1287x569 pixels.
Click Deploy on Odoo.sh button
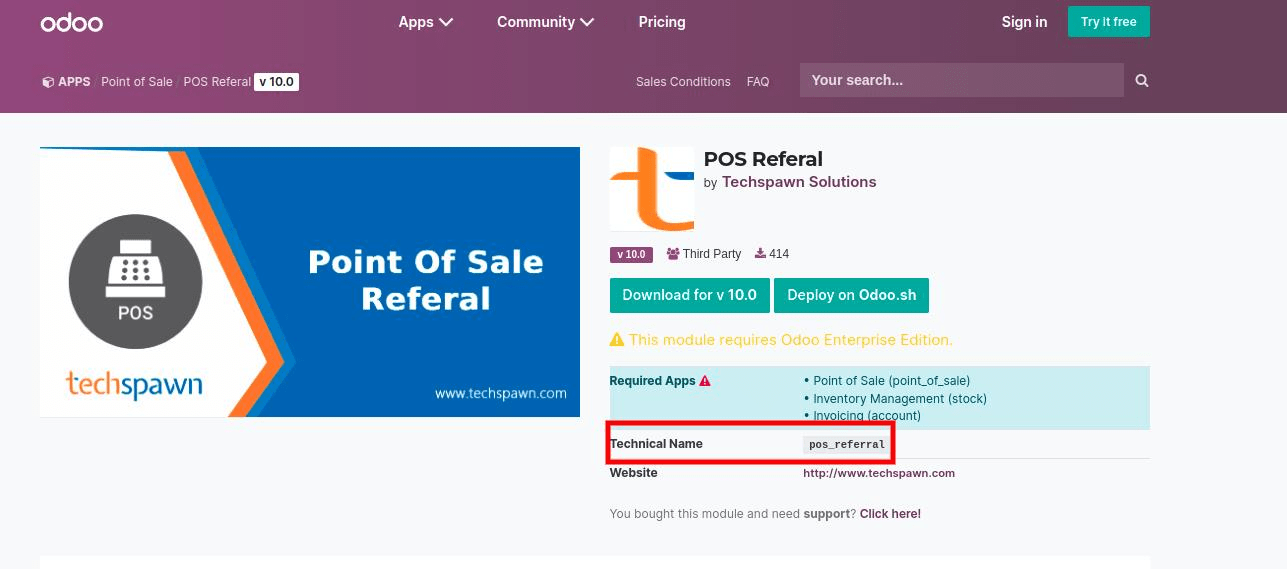point(851,295)
